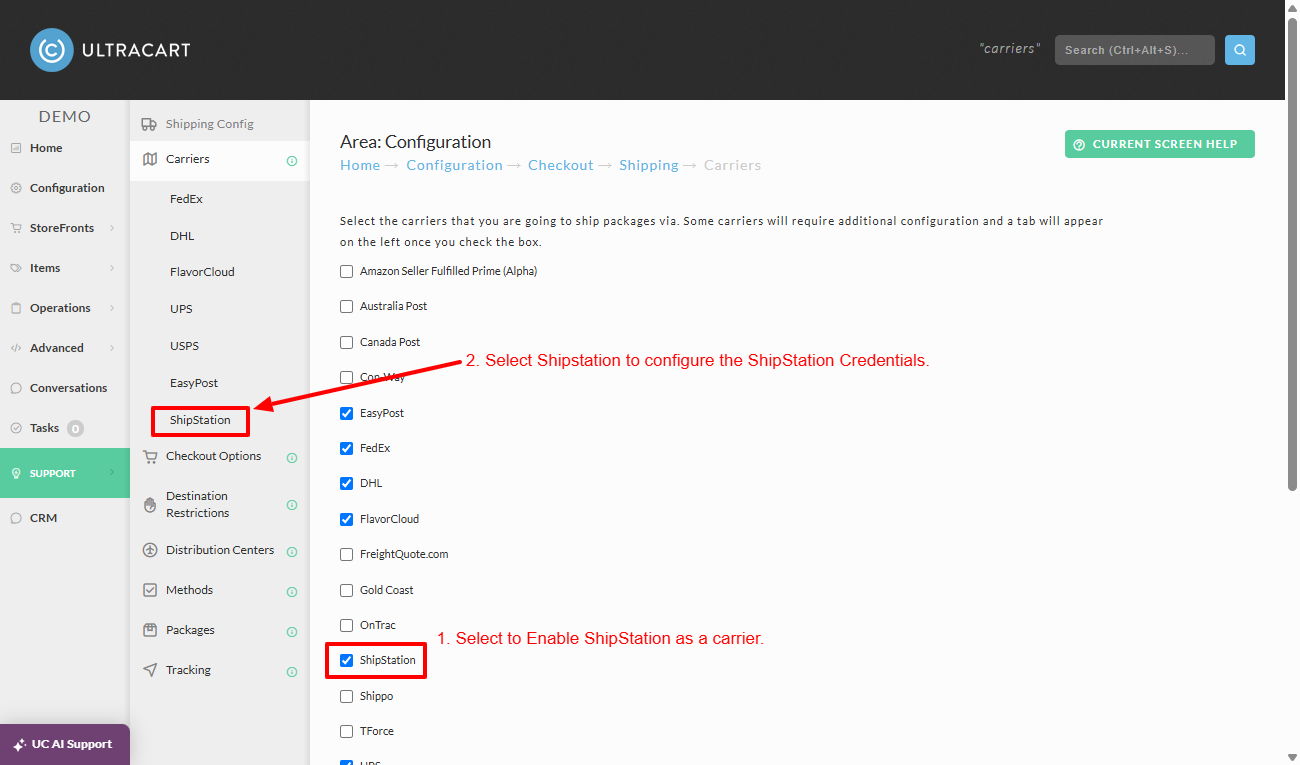The height and width of the screenshot is (765, 1300).
Task: Open the FedEx carrier settings tab
Action: pos(186,199)
